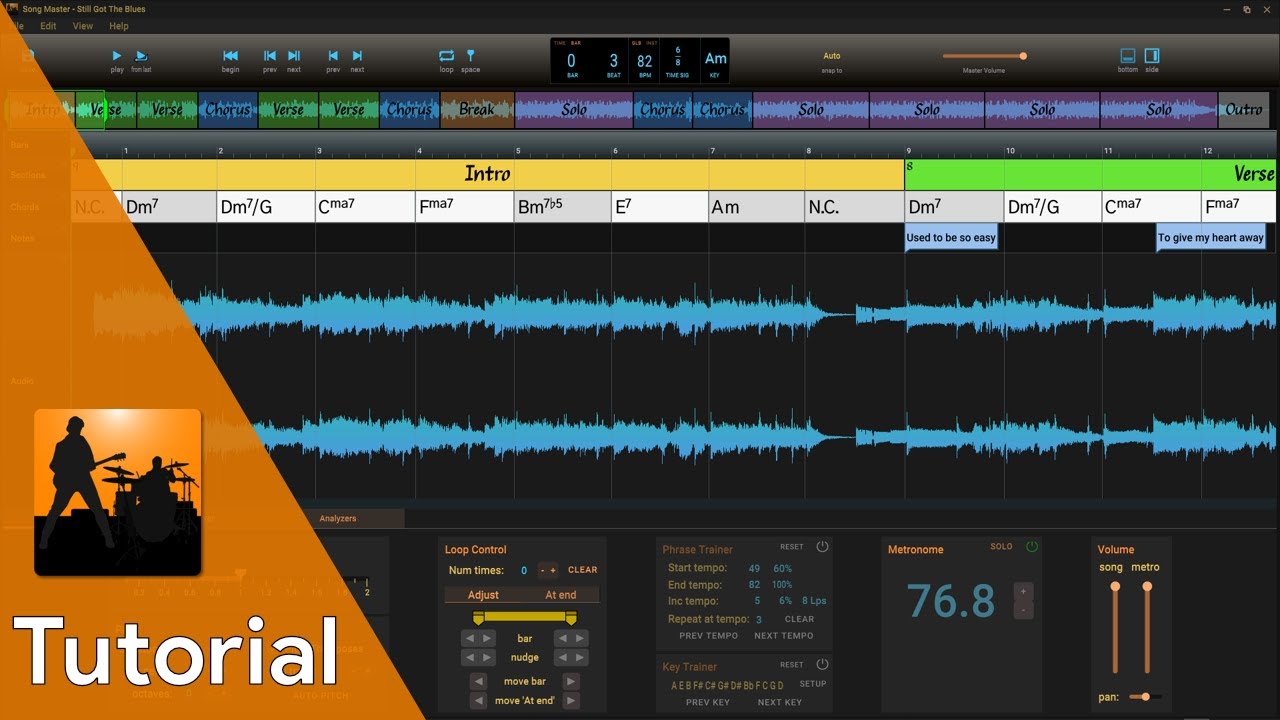Image resolution: width=1280 pixels, height=720 pixels.
Task: Click the loop end yellow handle
Action: (x=571, y=618)
